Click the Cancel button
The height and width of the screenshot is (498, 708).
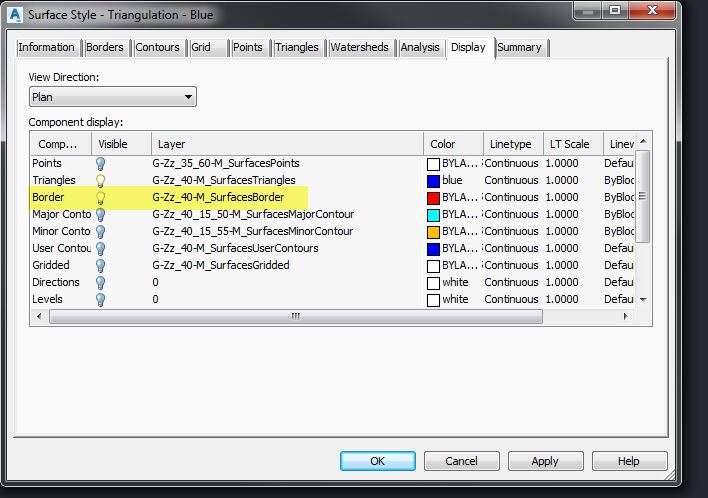[x=461, y=461]
